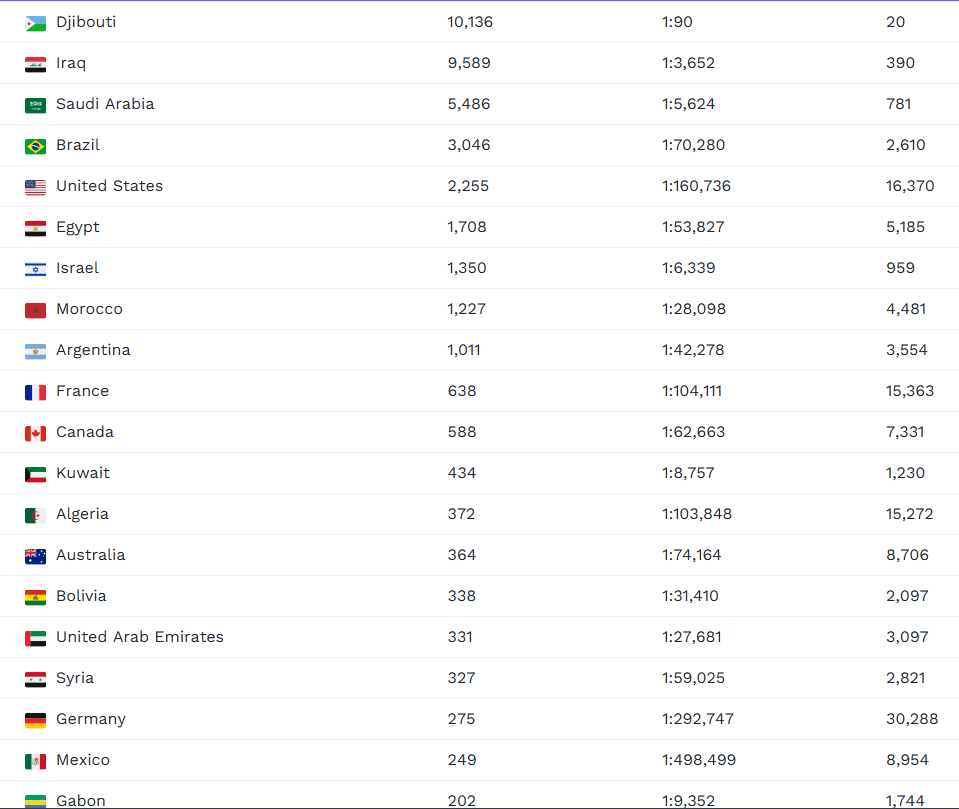
Task: Open the Gabon country link
Action: [x=81, y=800]
